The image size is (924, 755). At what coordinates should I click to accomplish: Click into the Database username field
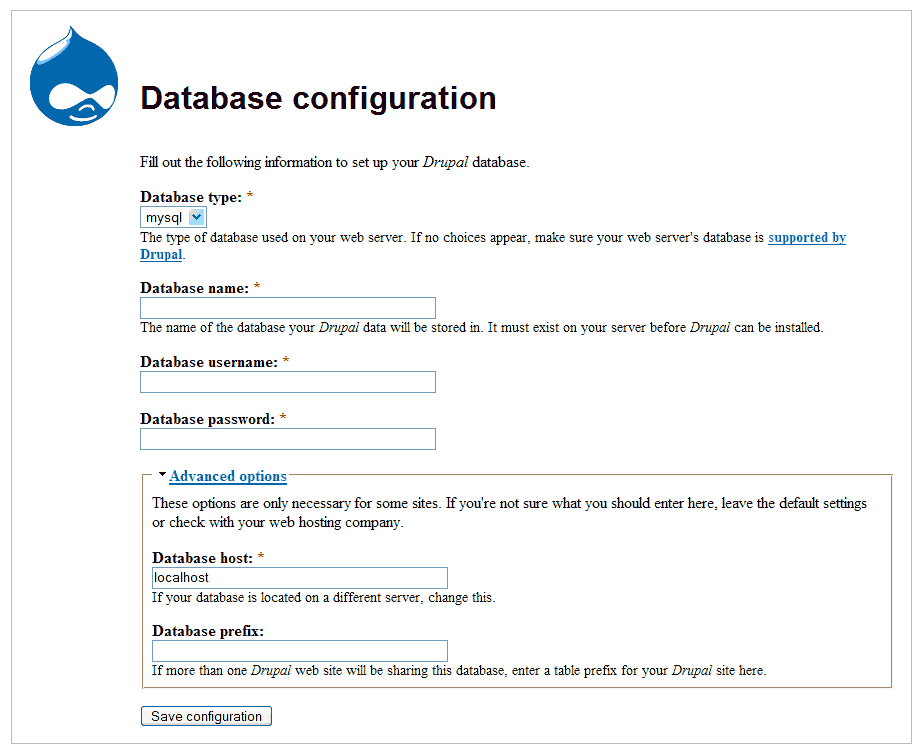click(288, 382)
